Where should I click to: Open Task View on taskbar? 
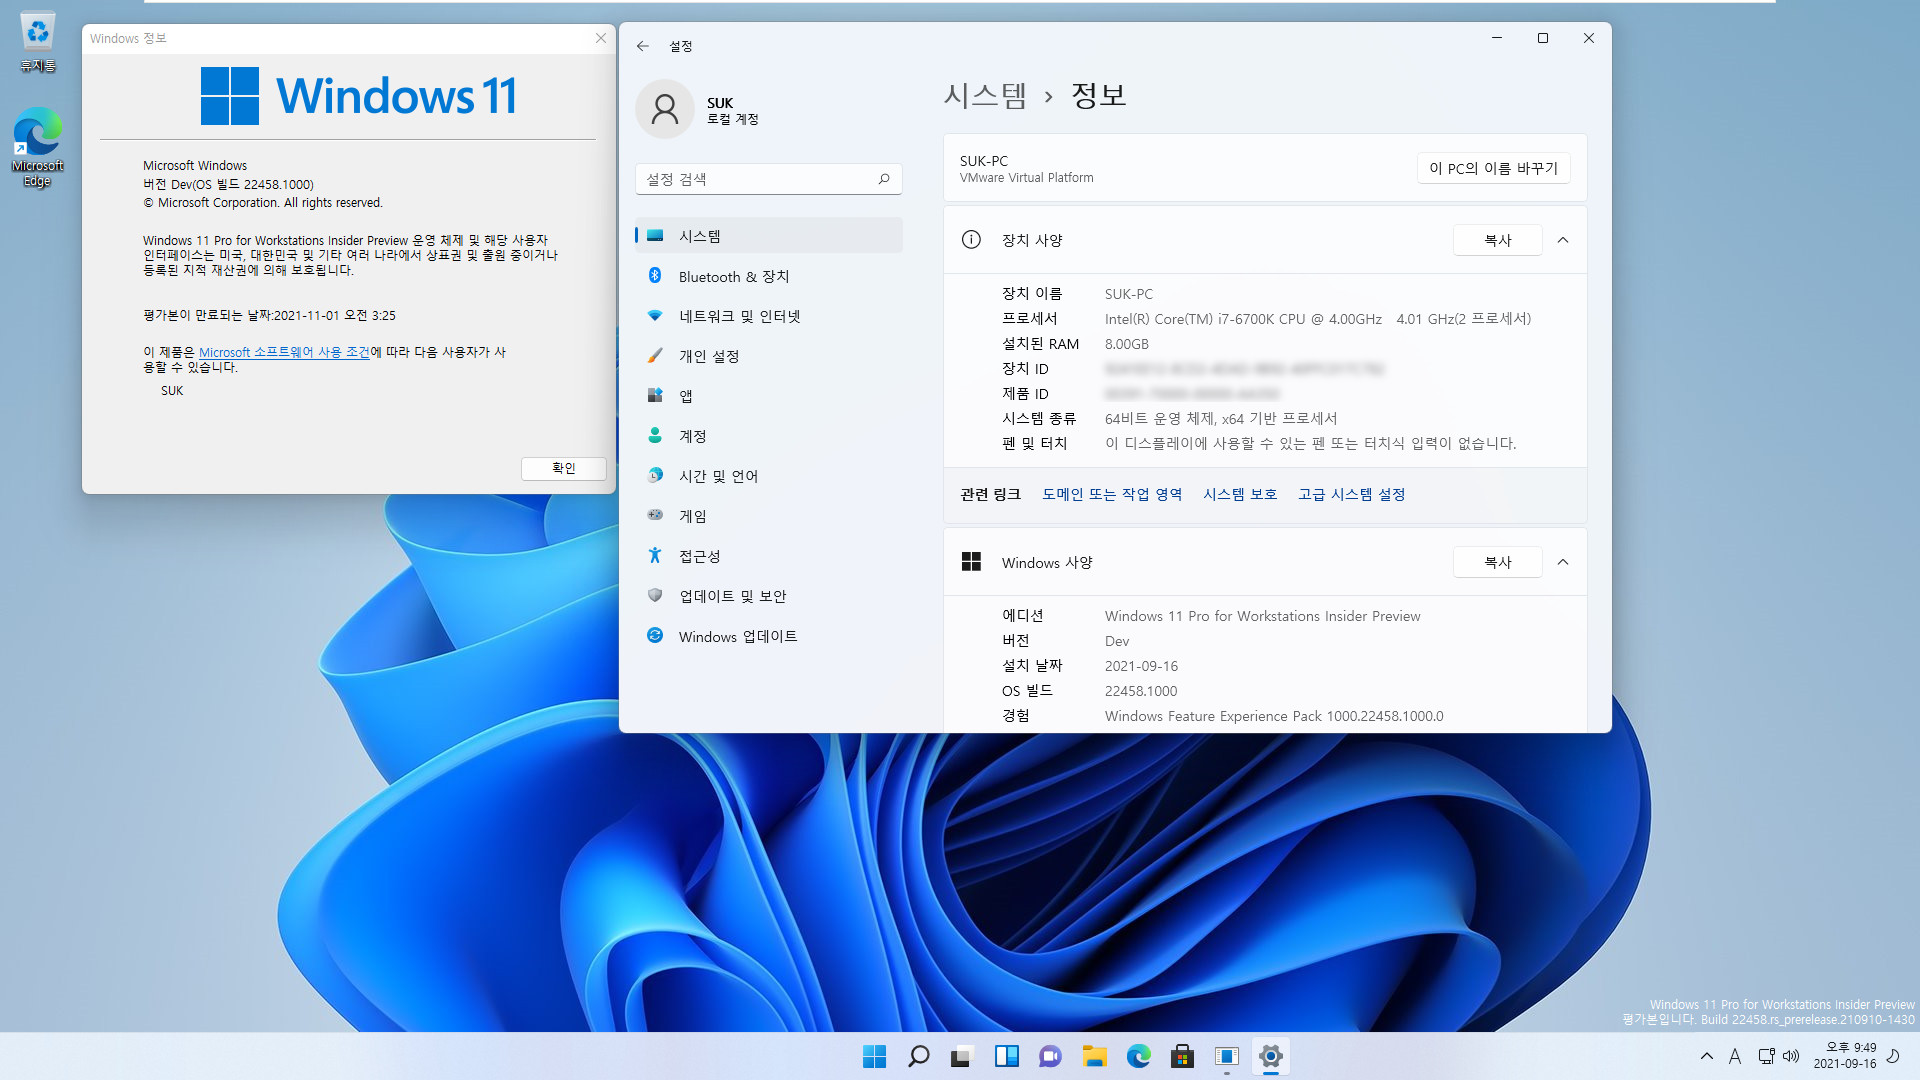click(962, 1056)
